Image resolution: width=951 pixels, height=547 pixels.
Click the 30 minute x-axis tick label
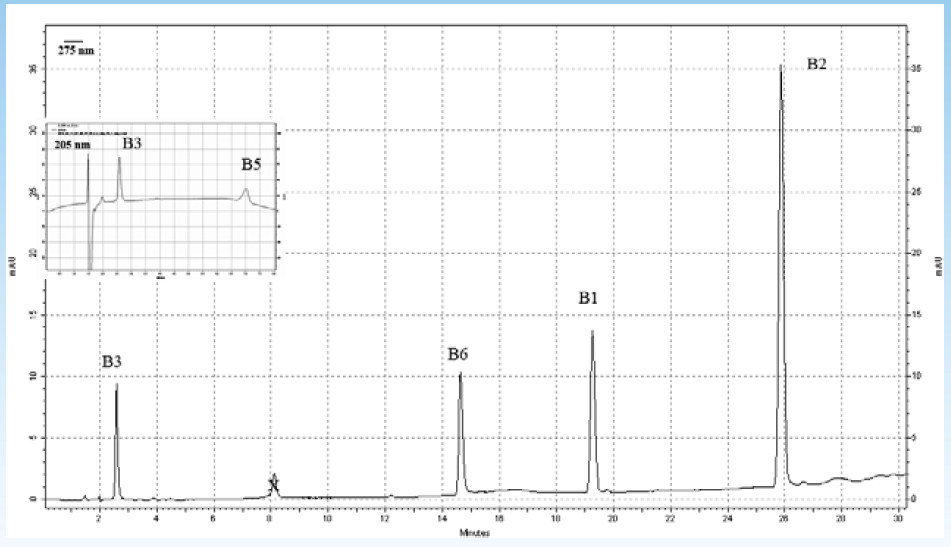point(898,521)
